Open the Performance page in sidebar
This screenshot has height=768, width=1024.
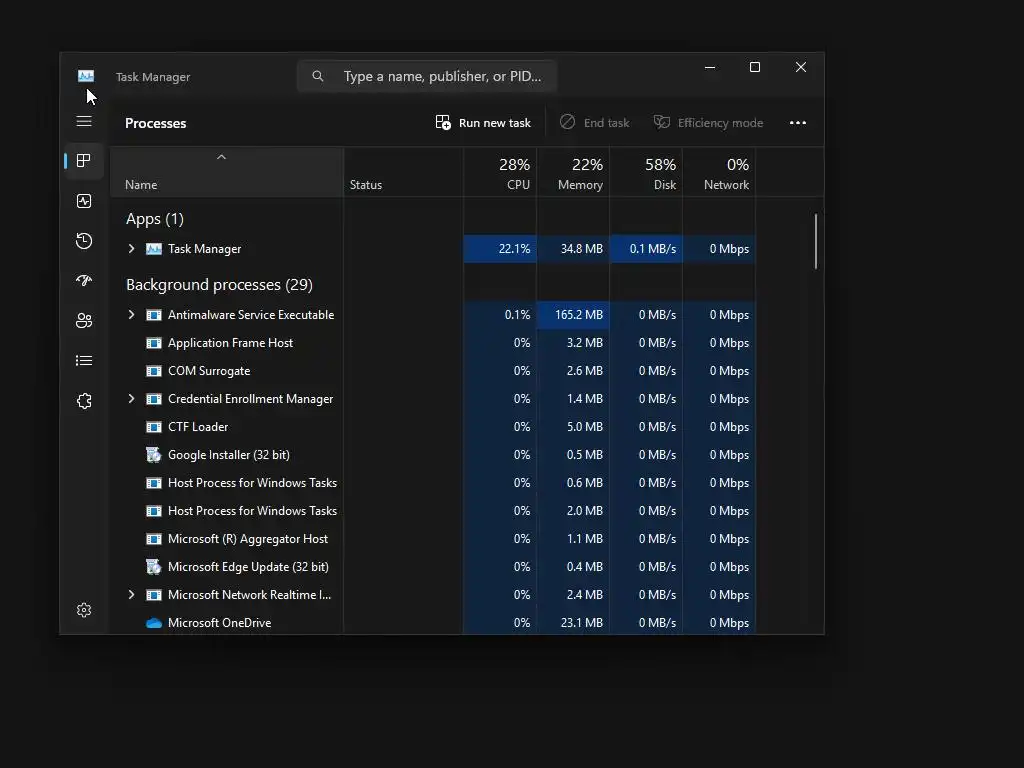coord(84,201)
